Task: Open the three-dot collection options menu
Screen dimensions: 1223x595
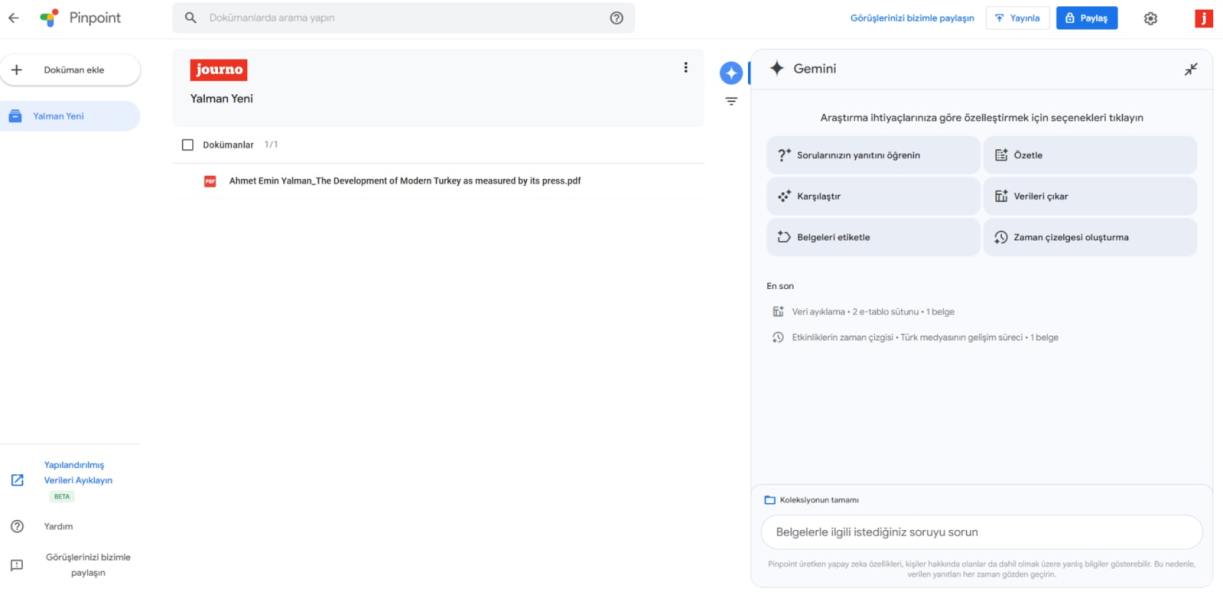Action: [685, 68]
